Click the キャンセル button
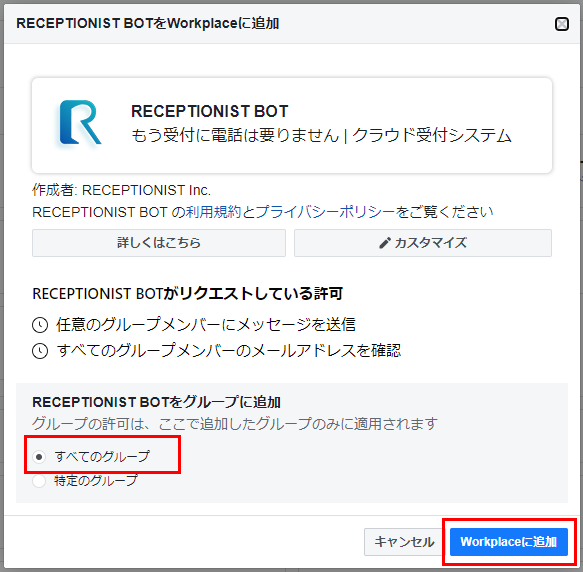 tap(404, 542)
